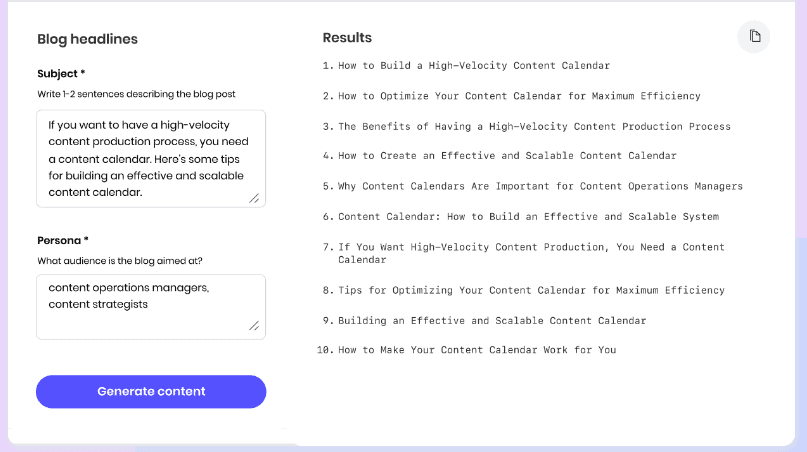
Task: Focus the Subject description text area
Action: 151,159
